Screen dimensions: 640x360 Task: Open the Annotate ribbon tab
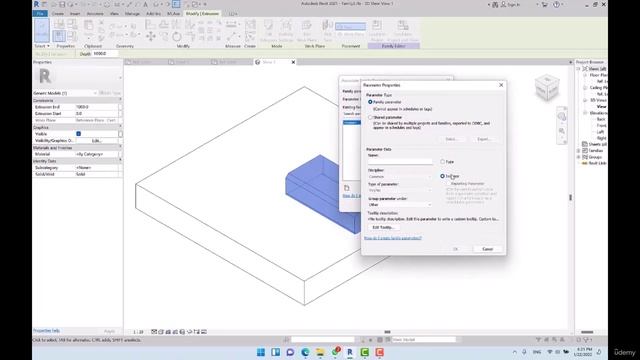tap(95, 13)
